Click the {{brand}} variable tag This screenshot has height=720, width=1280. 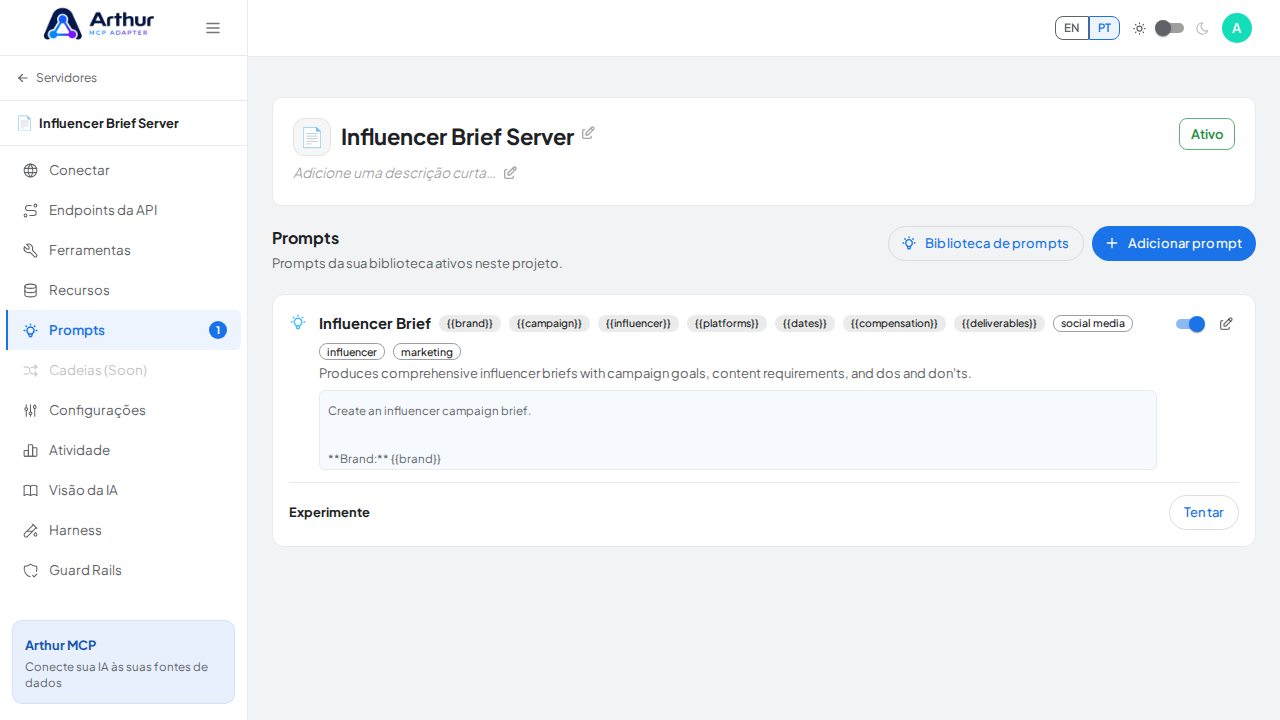click(x=470, y=324)
